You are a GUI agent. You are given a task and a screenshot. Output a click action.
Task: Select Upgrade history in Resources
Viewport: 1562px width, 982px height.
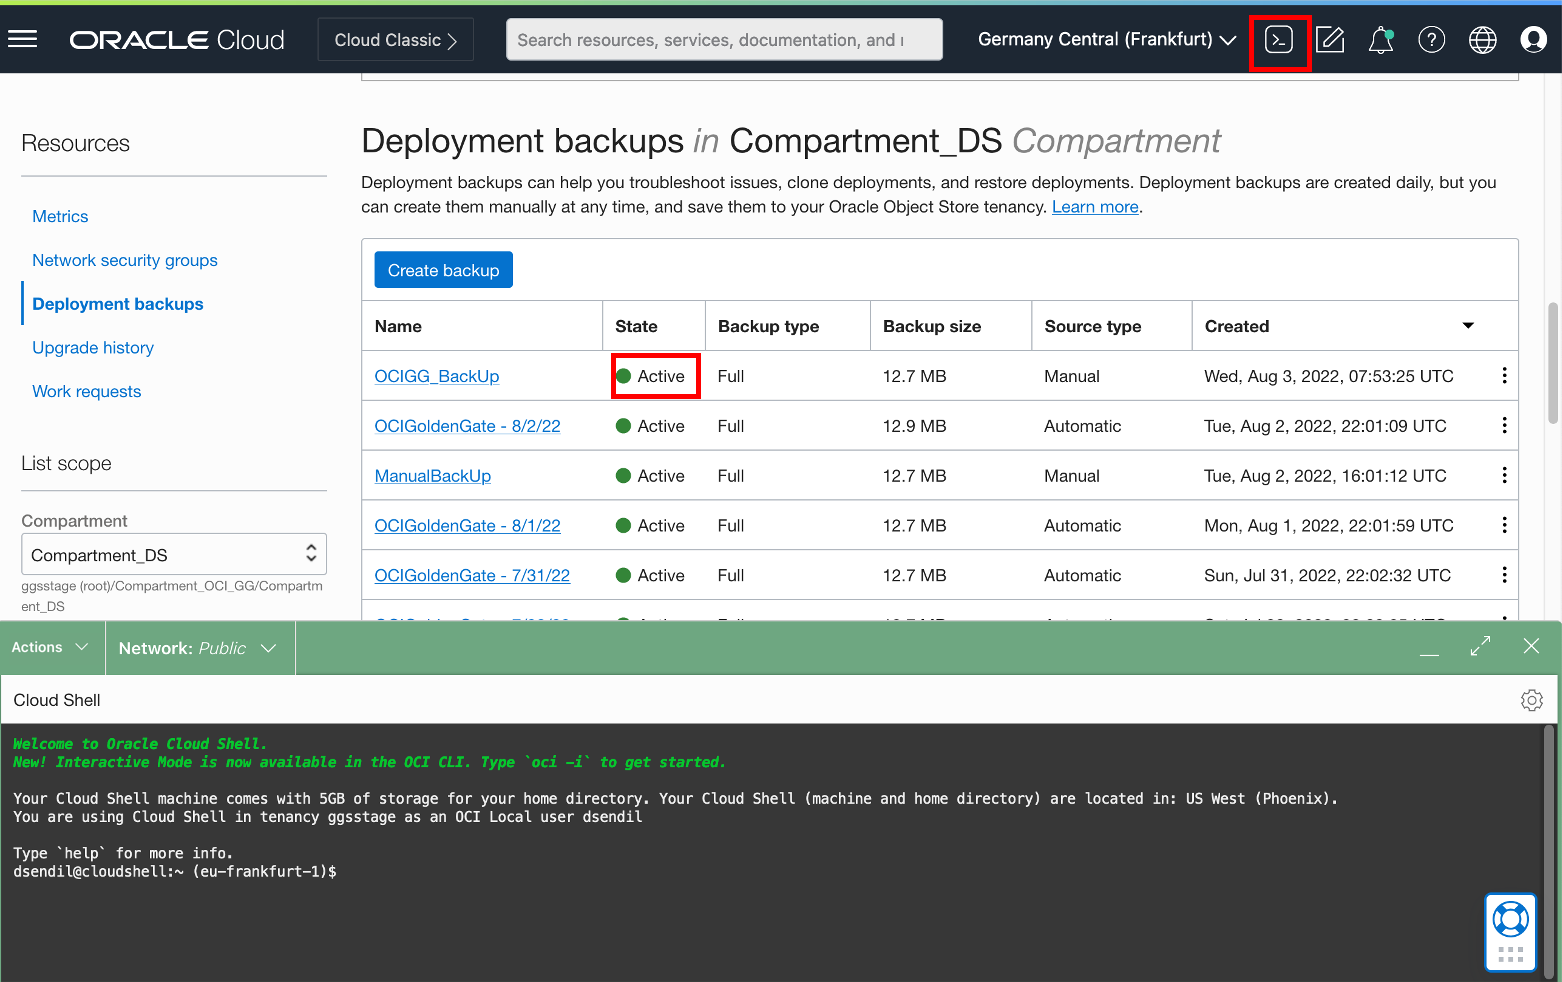point(93,348)
